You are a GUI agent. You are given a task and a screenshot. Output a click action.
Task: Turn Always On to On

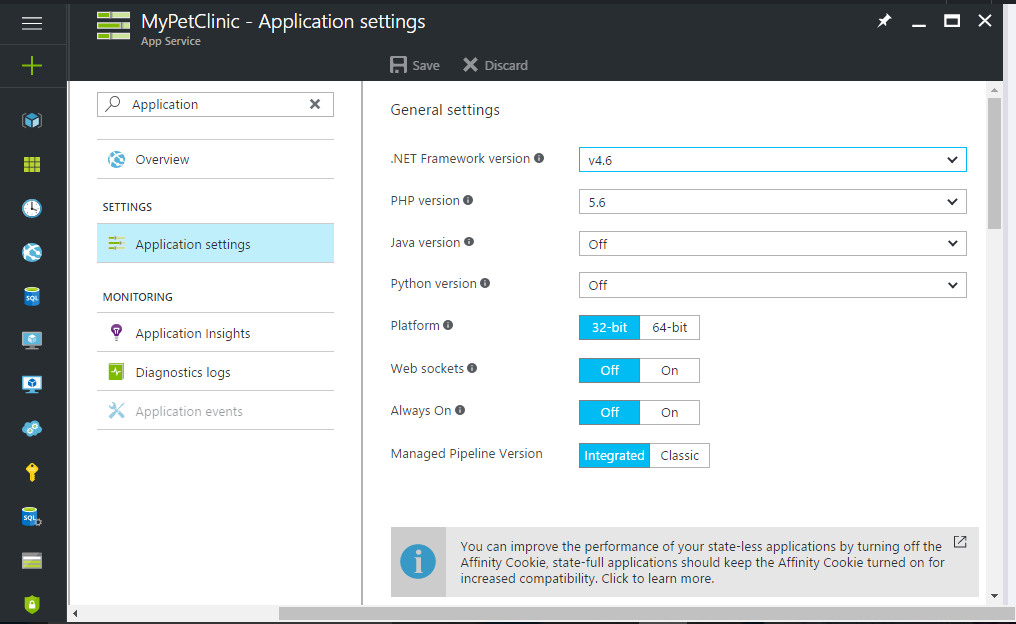(x=669, y=412)
